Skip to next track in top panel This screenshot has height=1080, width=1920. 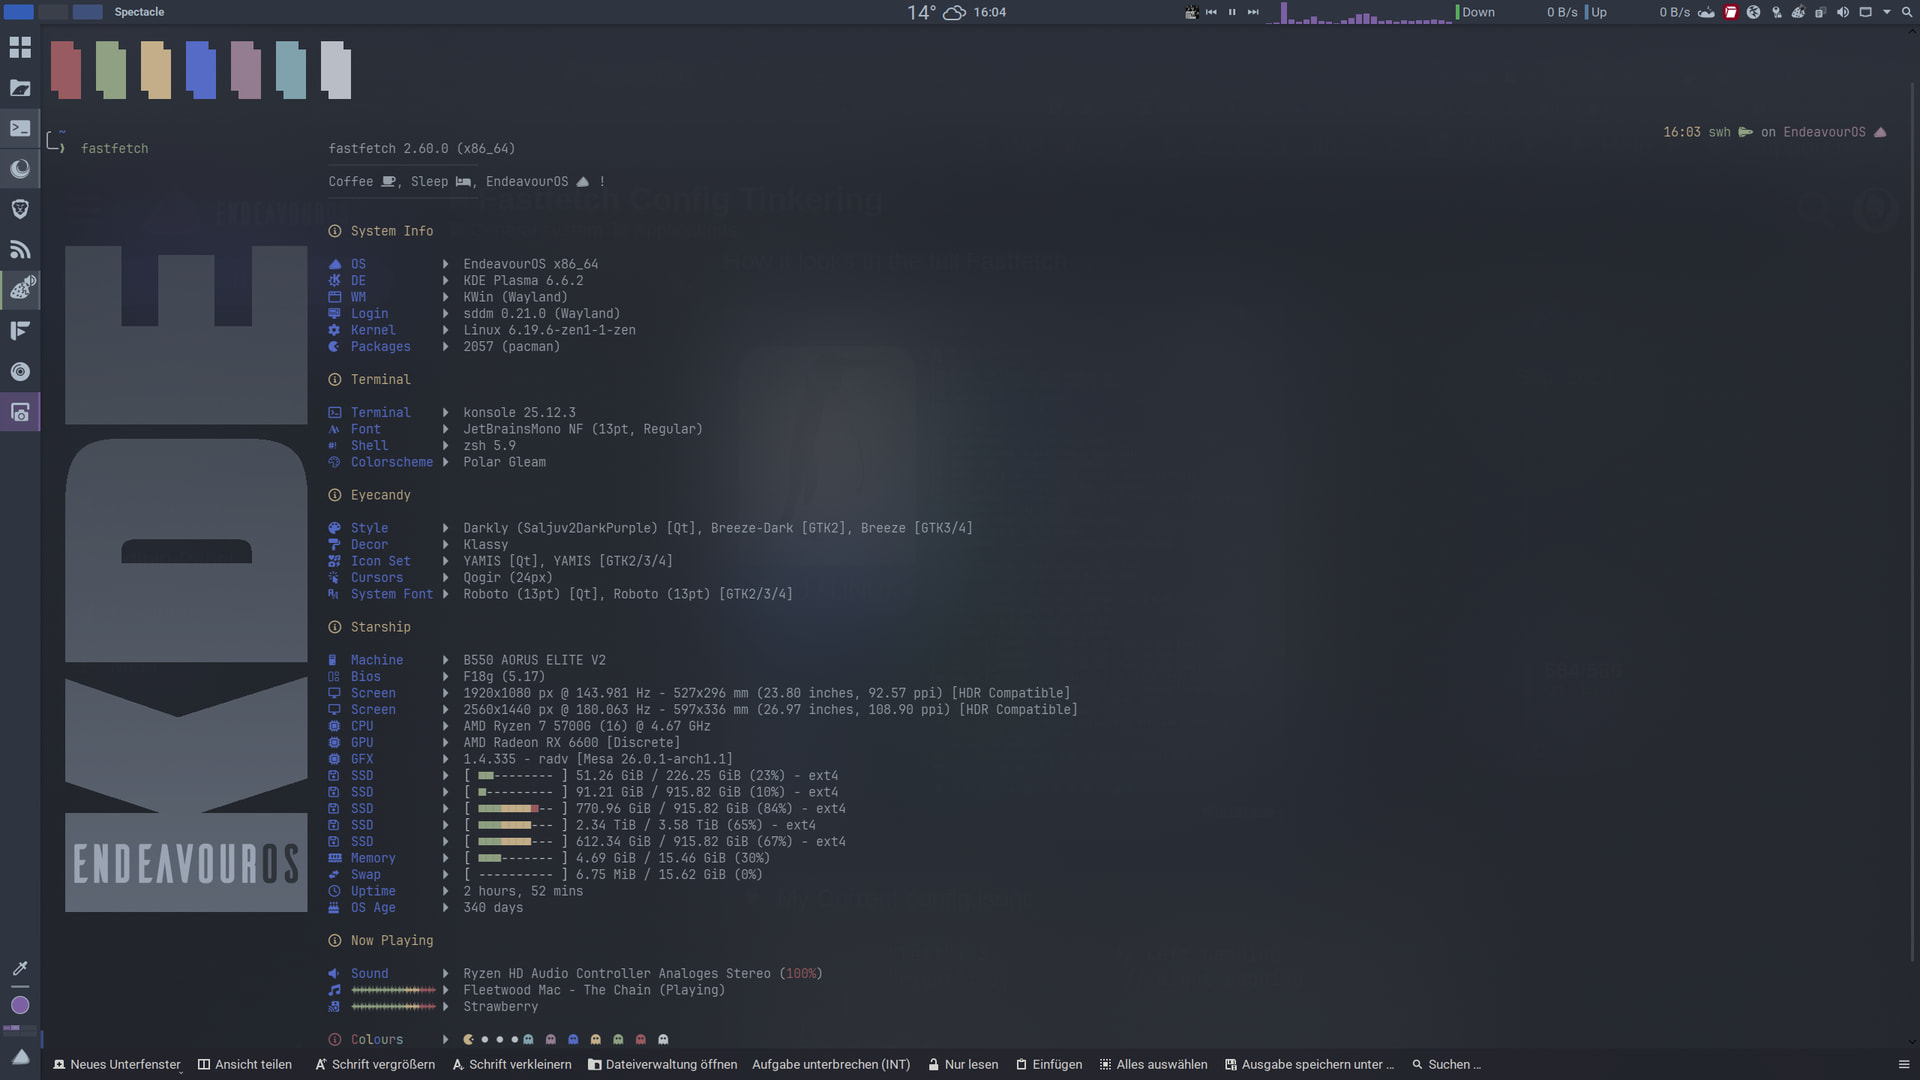tap(1253, 12)
